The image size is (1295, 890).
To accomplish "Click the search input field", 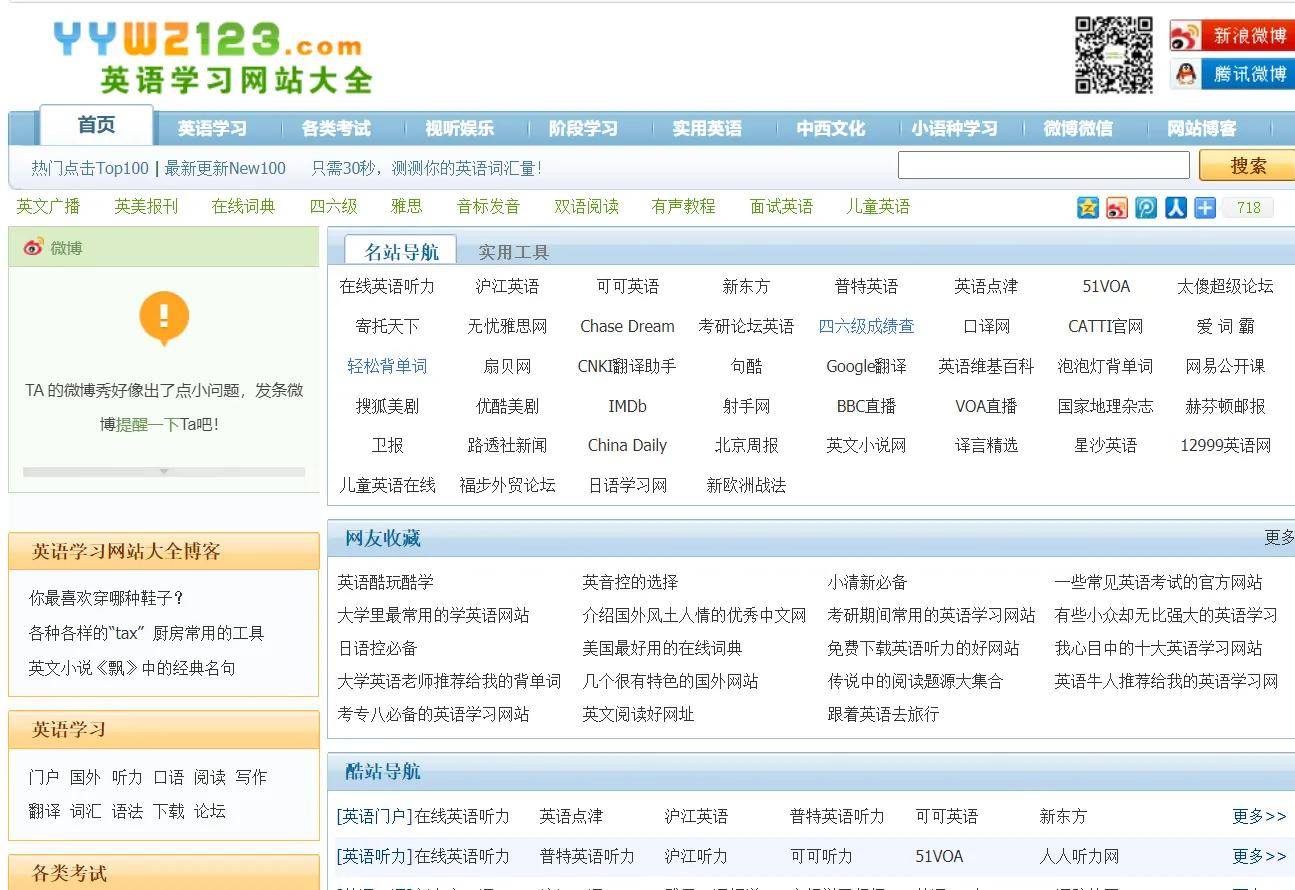I will [x=1043, y=165].
